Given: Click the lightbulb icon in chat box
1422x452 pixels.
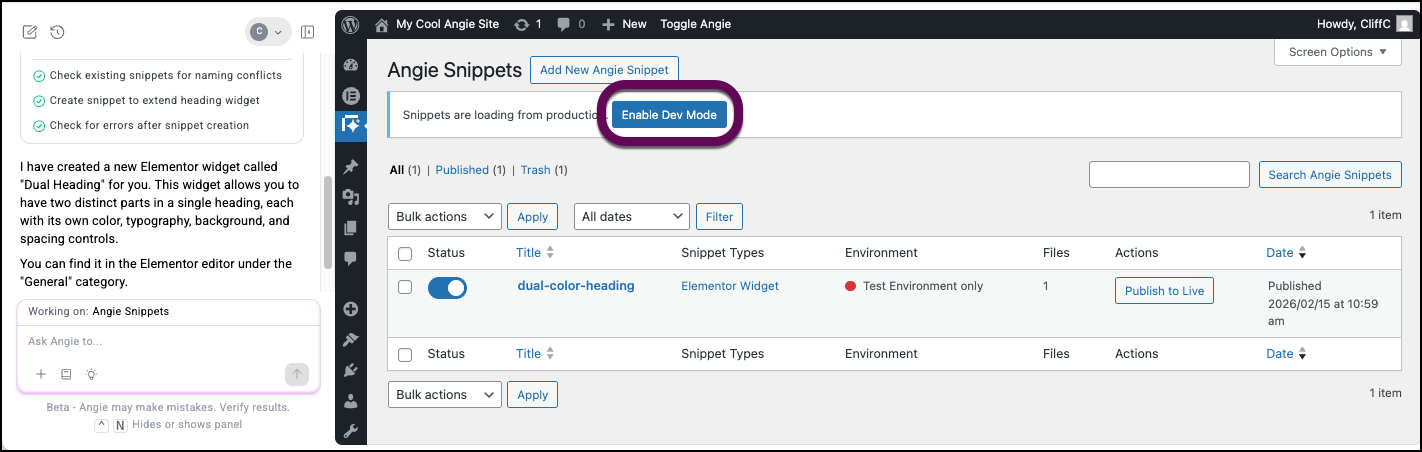Looking at the screenshot, I should pos(91,374).
